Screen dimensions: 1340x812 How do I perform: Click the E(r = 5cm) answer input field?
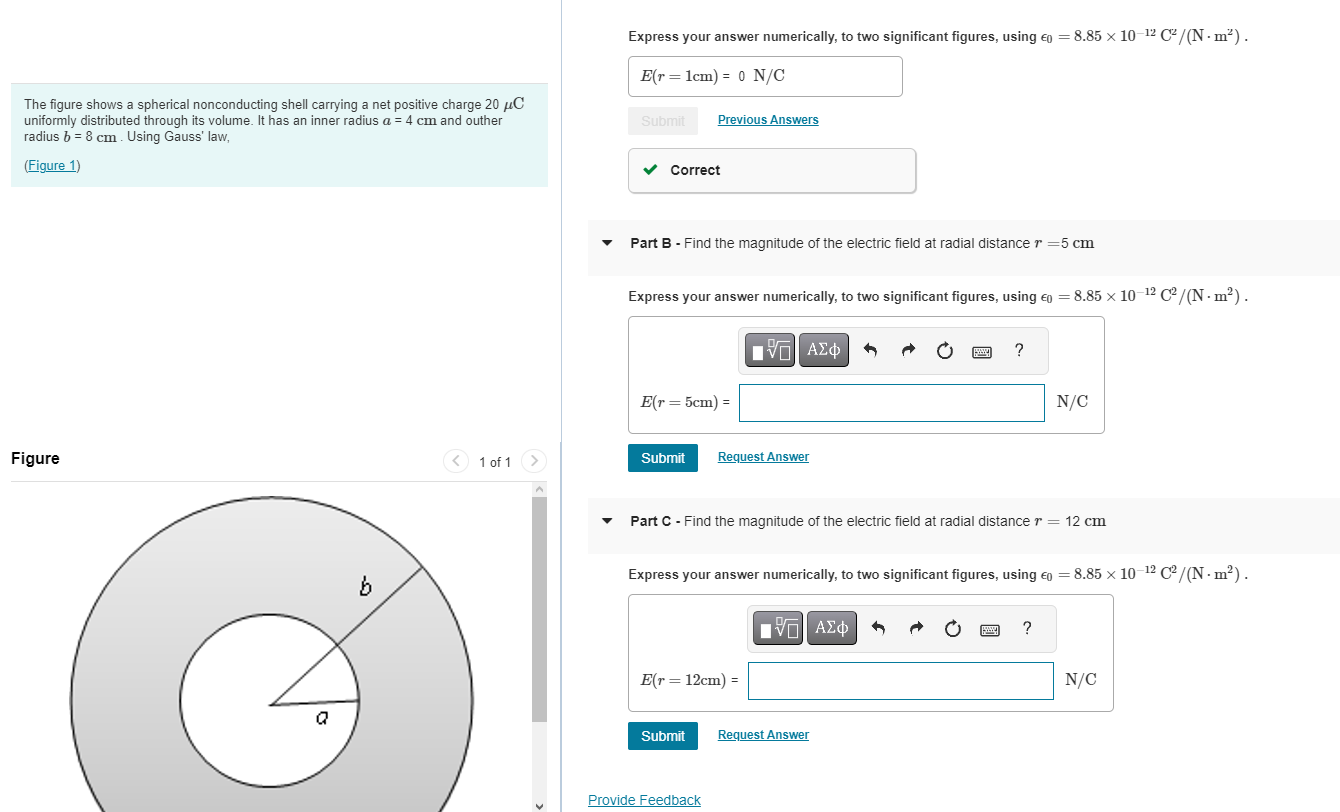(891, 402)
